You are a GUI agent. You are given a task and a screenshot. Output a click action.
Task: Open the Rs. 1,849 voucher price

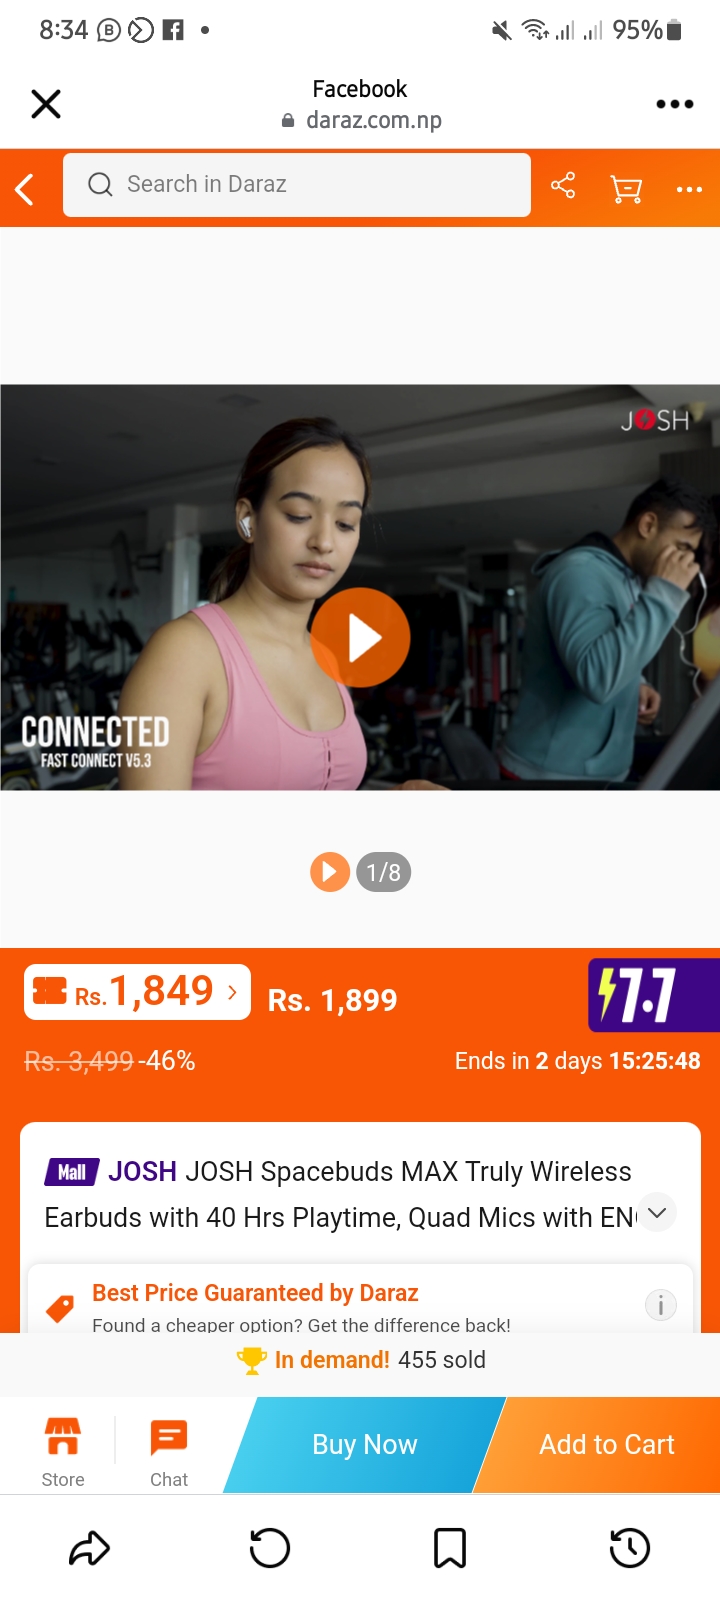click(137, 992)
